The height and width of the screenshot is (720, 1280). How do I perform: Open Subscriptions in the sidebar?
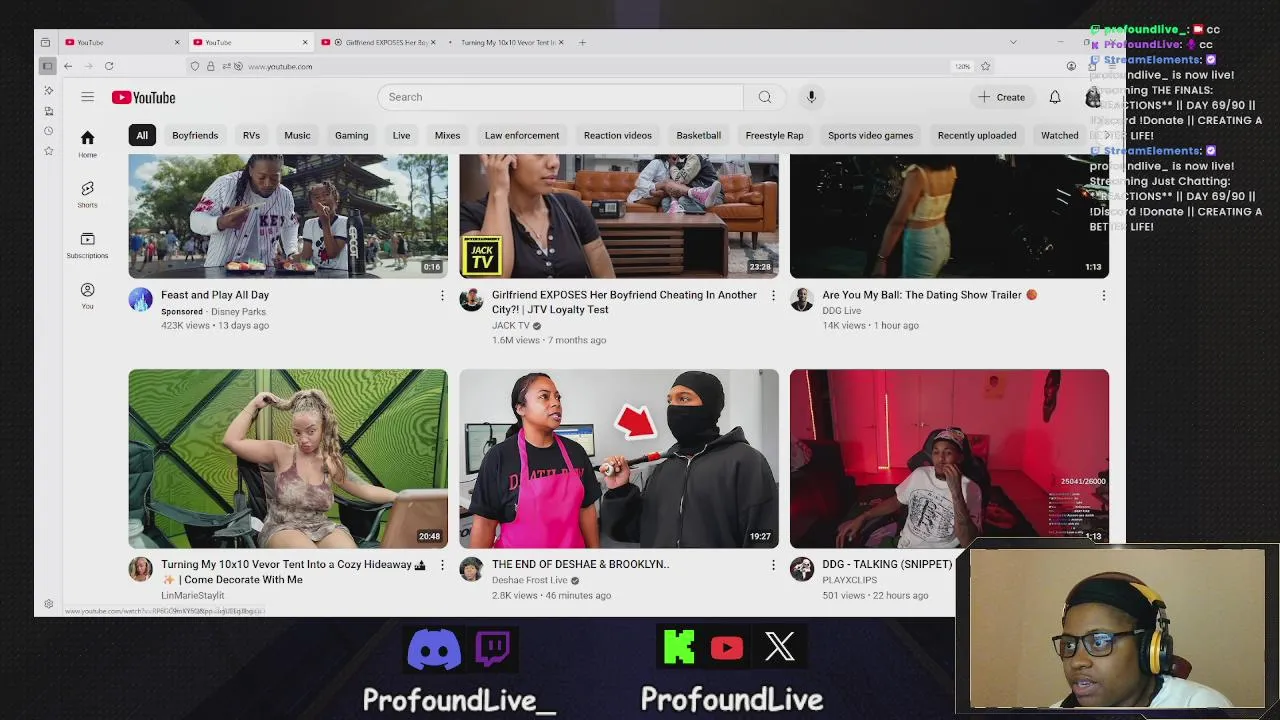click(87, 245)
